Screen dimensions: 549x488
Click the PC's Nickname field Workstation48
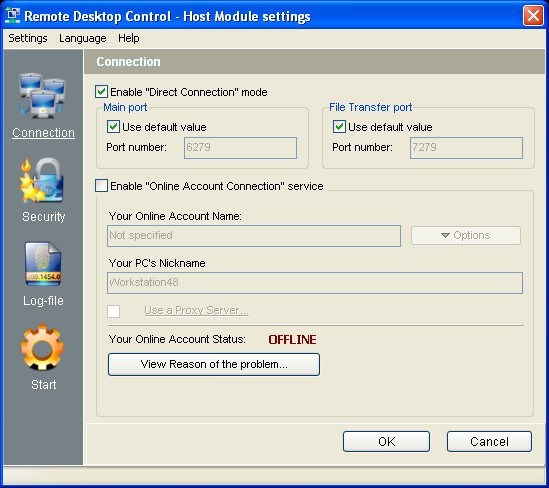pyautogui.click(x=315, y=283)
